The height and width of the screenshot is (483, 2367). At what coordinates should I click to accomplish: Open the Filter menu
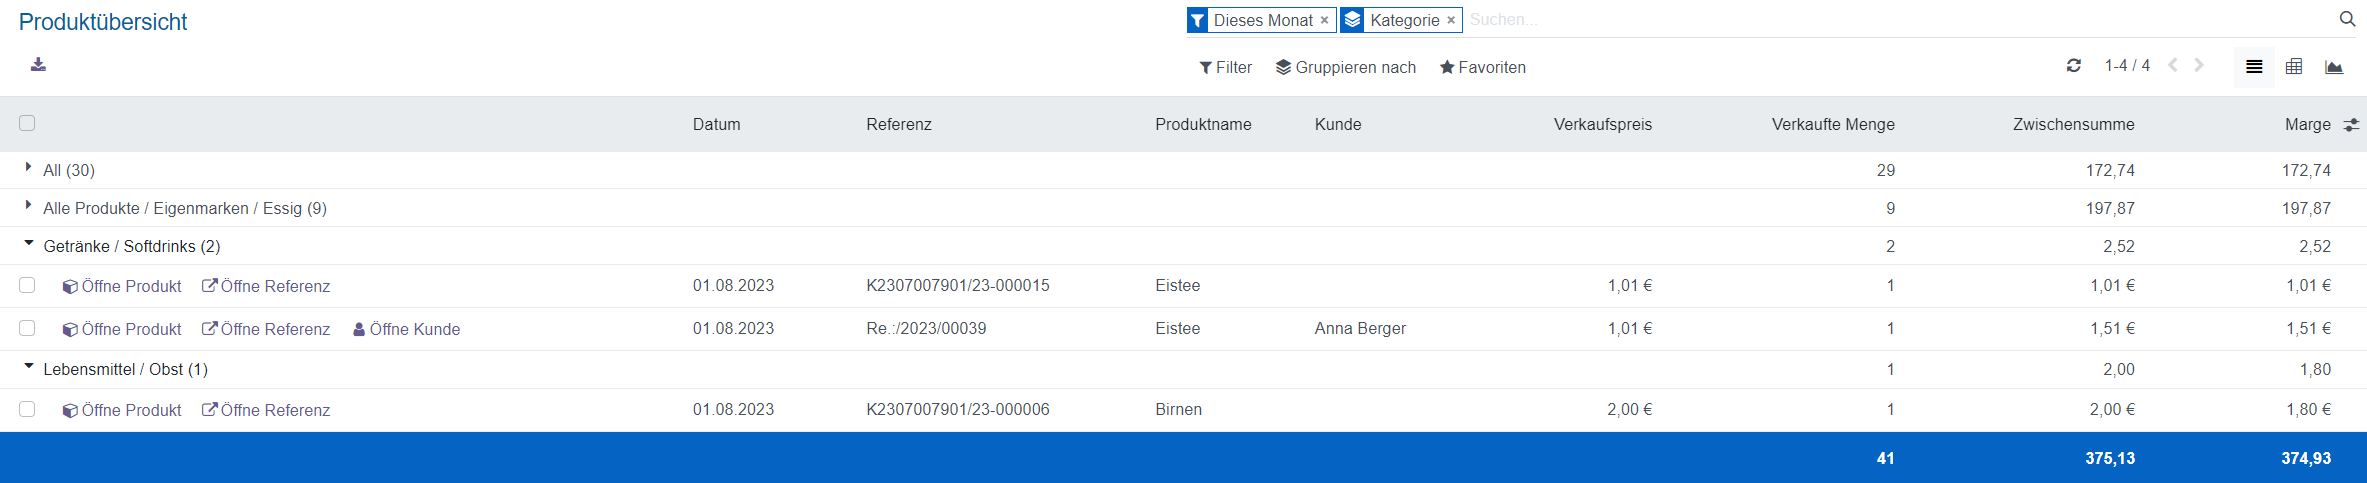point(1225,67)
